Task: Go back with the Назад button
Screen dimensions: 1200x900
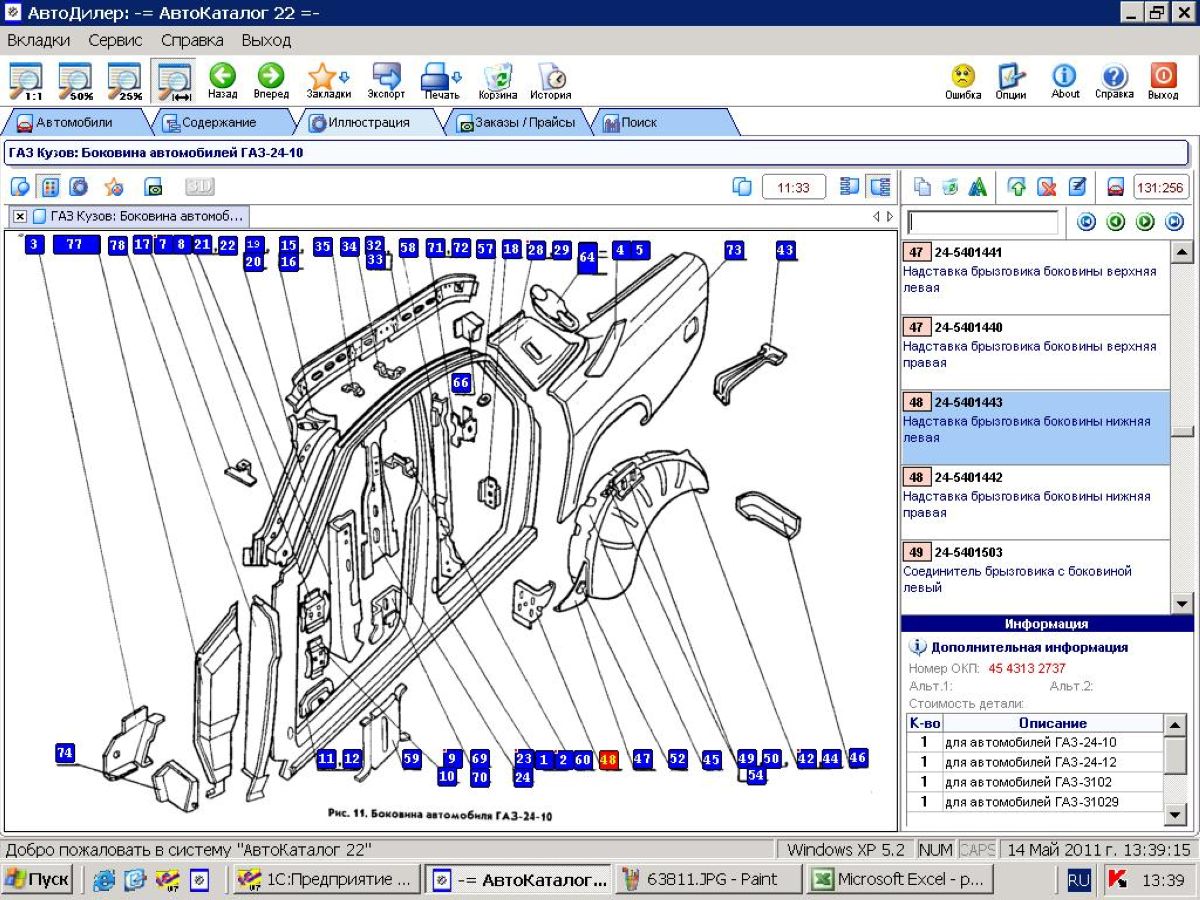Action: (222, 81)
